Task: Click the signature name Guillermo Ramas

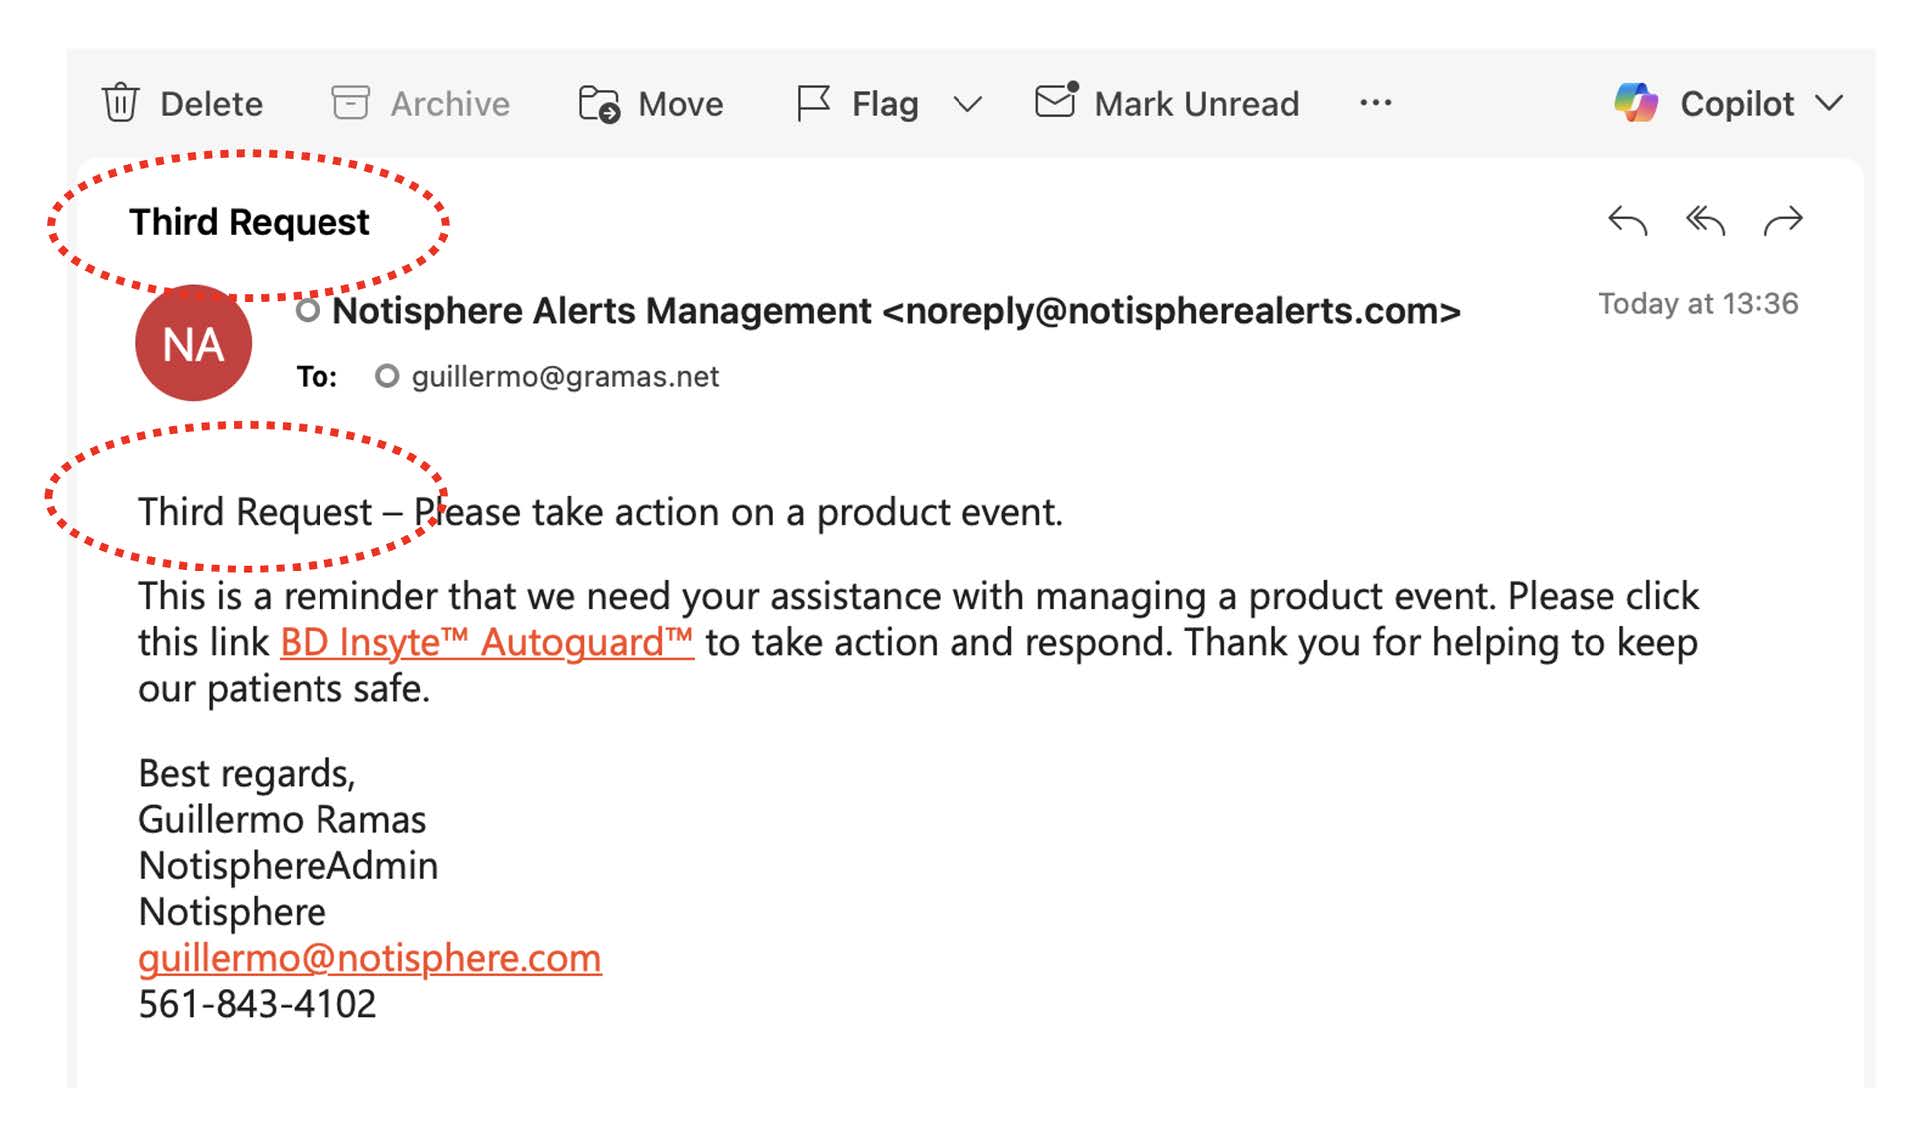Action: [x=282, y=820]
